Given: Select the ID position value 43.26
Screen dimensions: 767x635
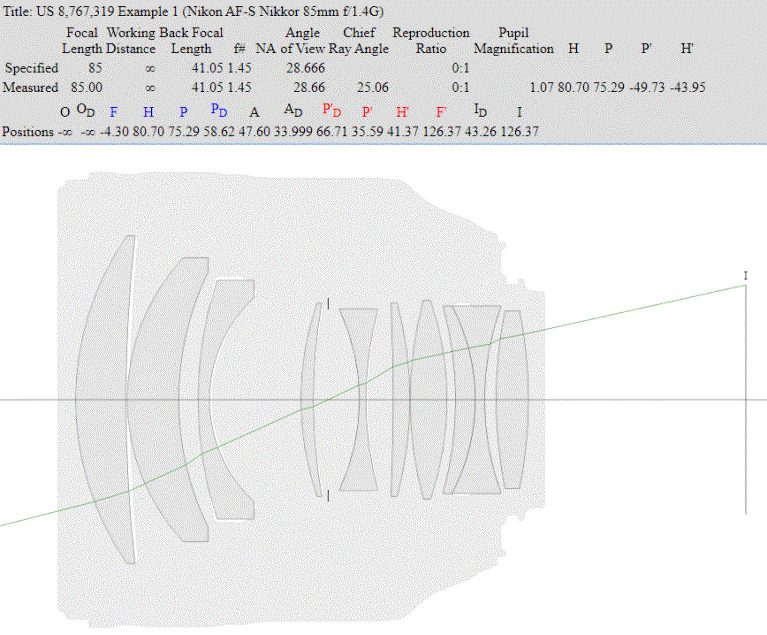Looking at the screenshot, I should pyautogui.click(x=480, y=132).
